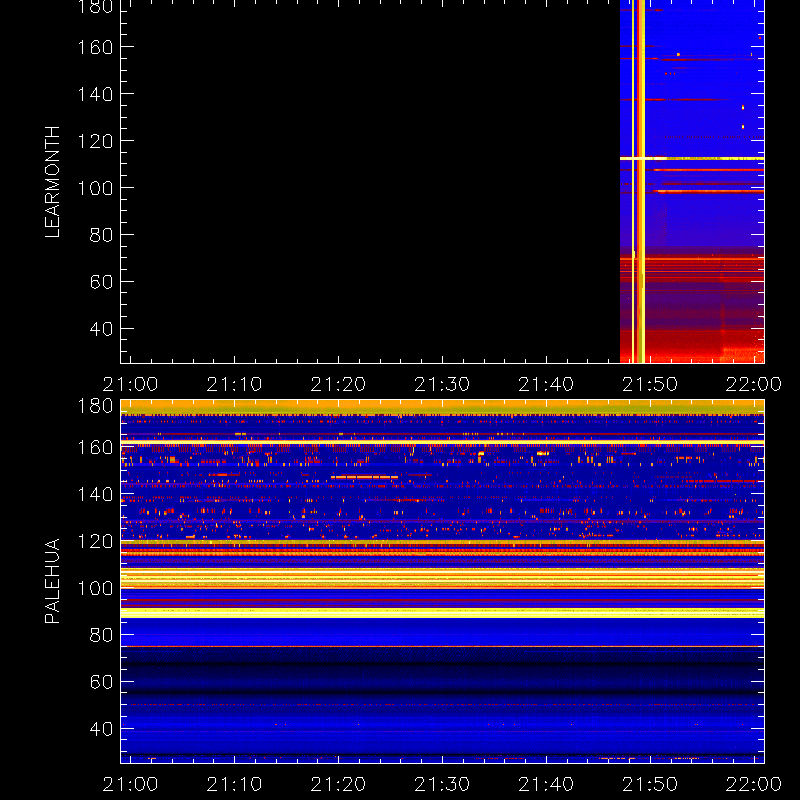Click the 21:20 time label under Palehua plot
800x800 pixels.
(338, 784)
